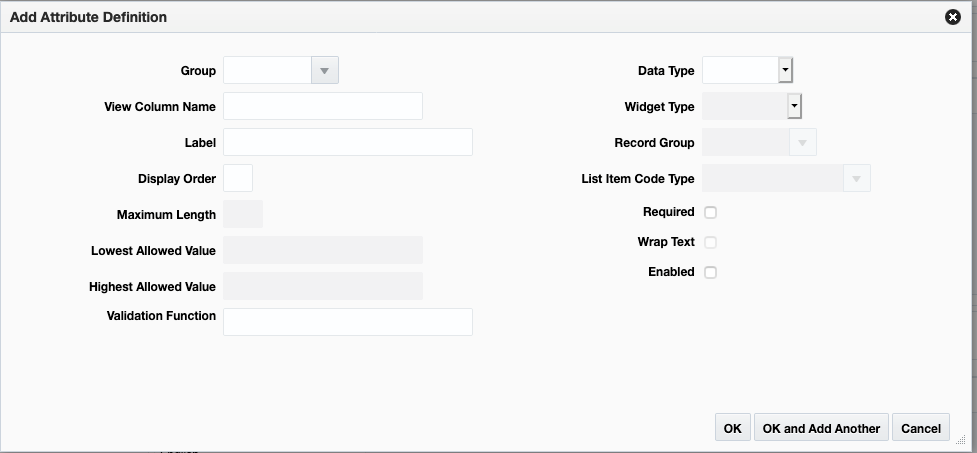The image size is (977, 453).
Task: Focus the Label text field
Action: click(x=348, y=142)
